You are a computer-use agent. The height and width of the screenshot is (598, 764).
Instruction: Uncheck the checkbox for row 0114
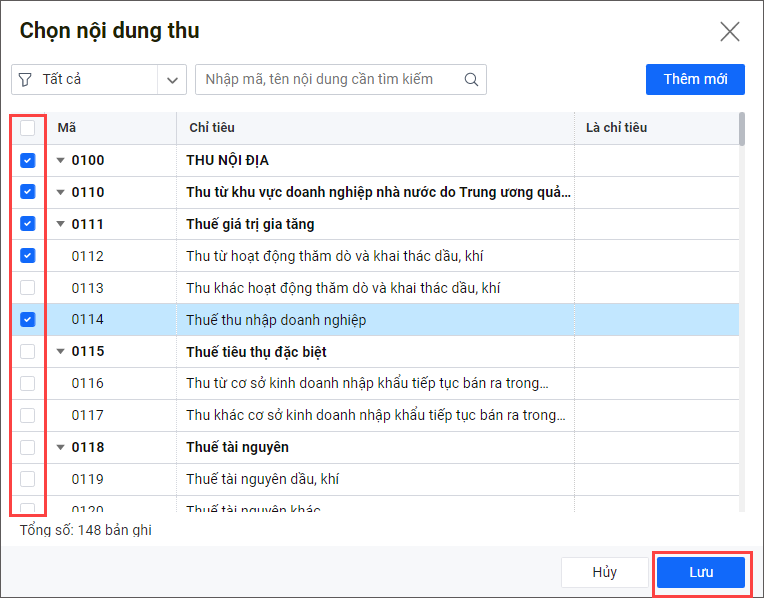tap(28, 320)
